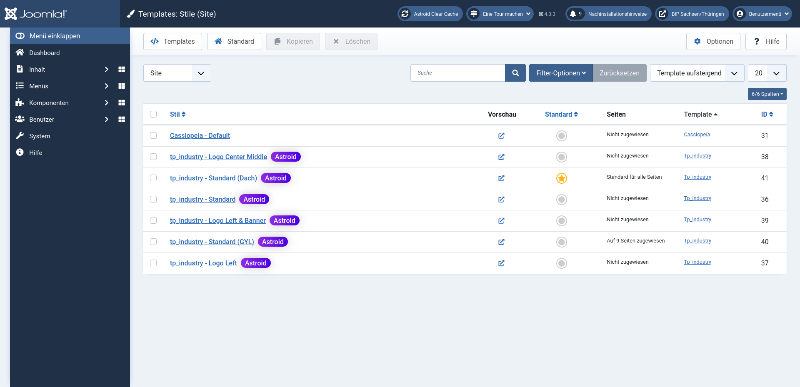
Task: Open the Site client dropdown
Action: (x=177, y=73)
